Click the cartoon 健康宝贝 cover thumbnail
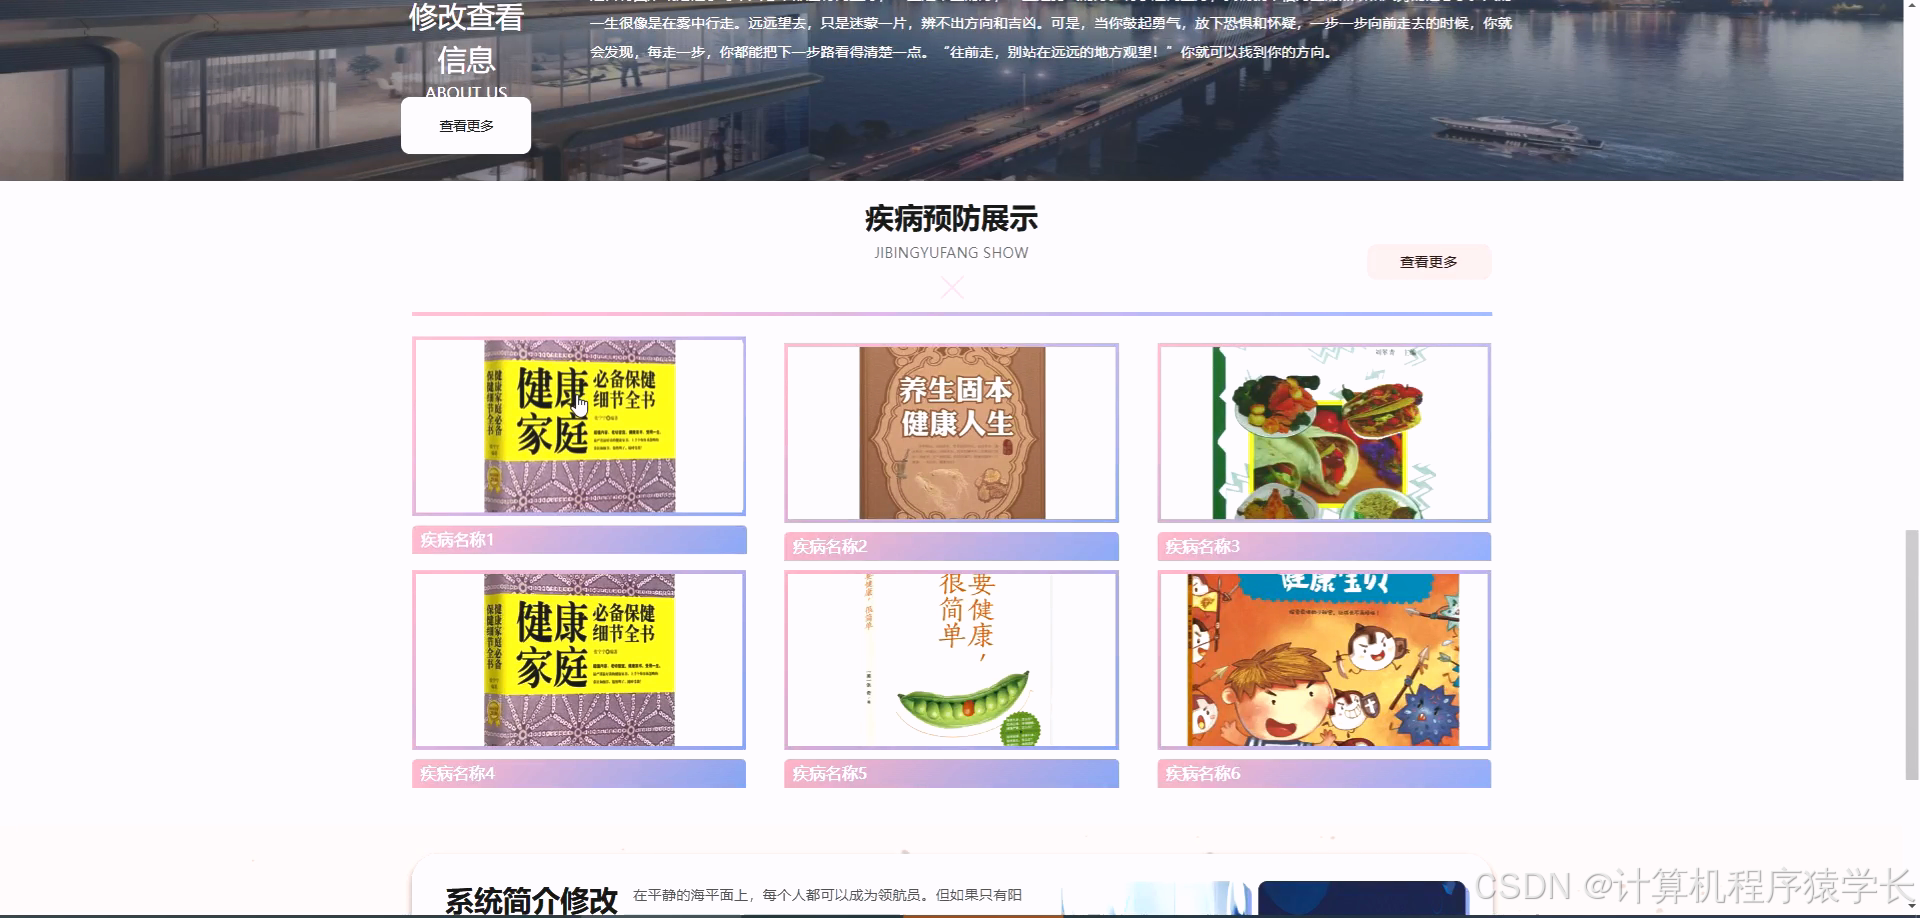The height and width of the screenshot is (918, 1920). [x=1324, y=659]
